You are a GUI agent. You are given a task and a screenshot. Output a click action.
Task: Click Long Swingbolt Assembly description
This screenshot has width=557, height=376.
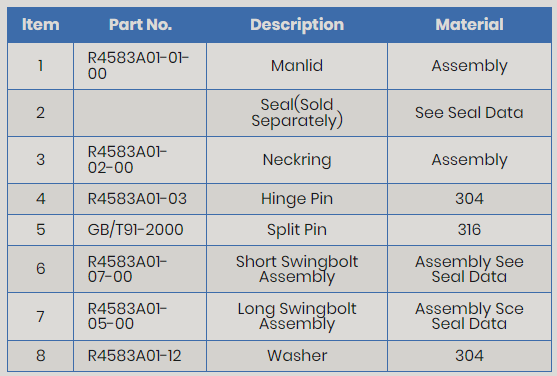coord(297,316)
